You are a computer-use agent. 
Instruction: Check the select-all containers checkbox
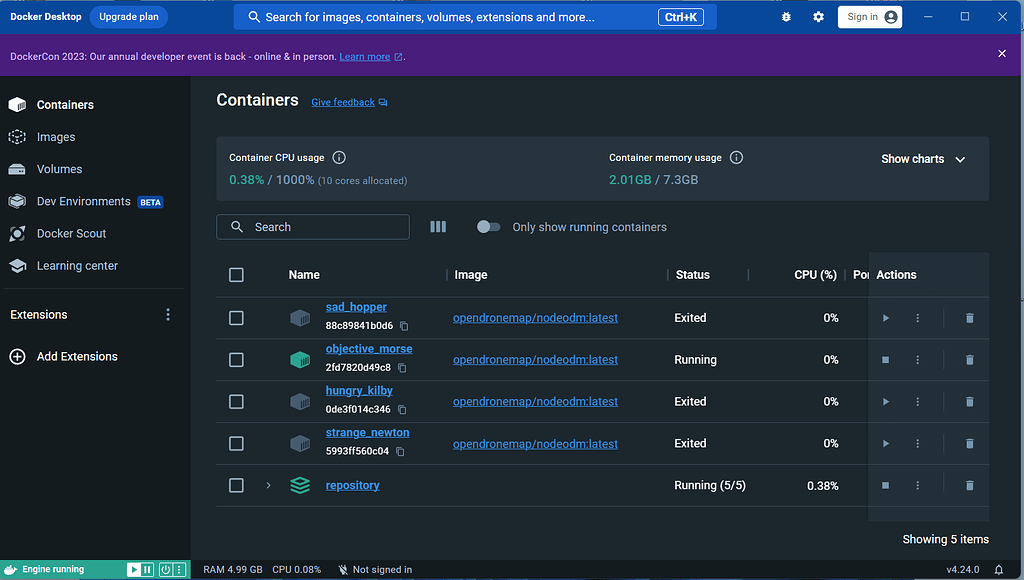pos(236,275)
